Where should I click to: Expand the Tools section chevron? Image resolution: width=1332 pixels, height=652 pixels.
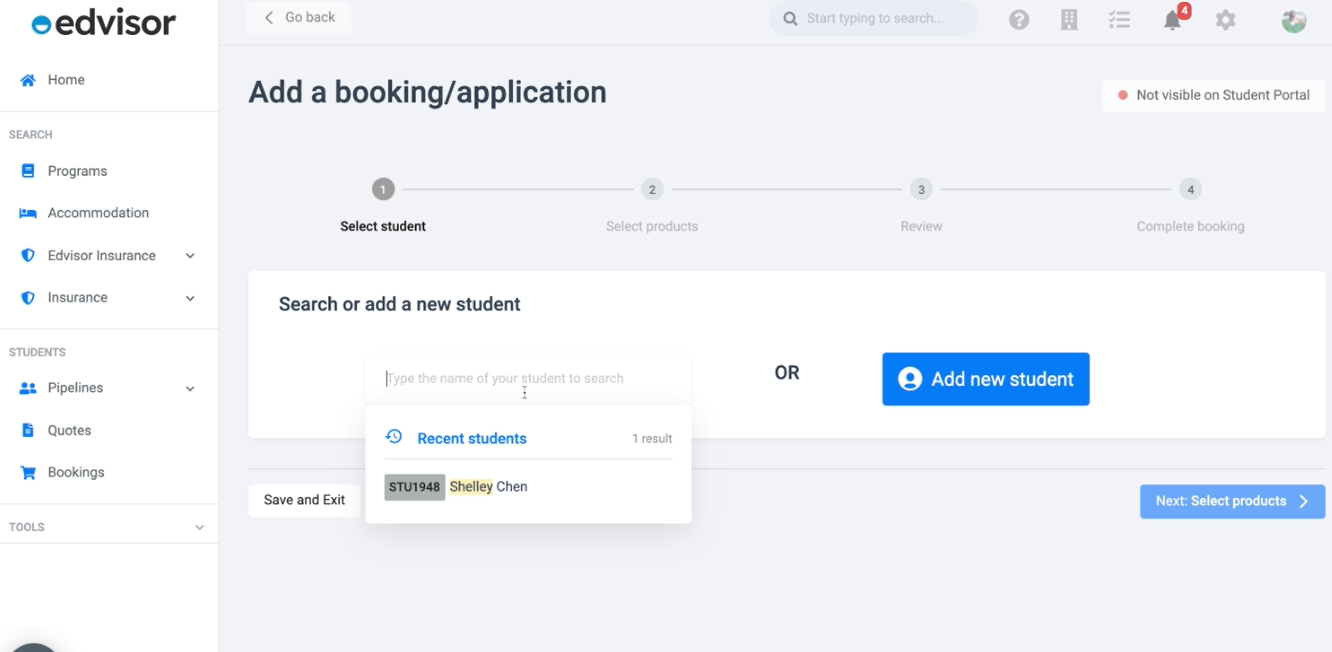click(x=199, y=527)
